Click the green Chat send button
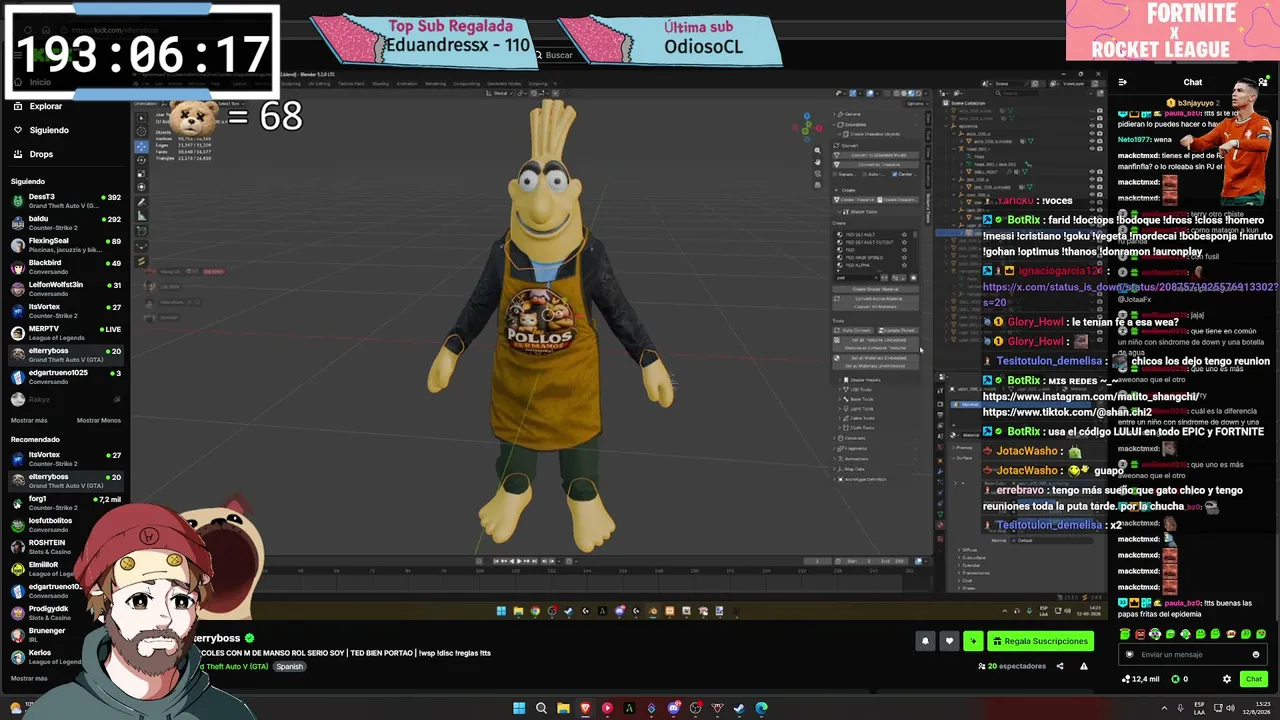Viewport: 1280px width, 720px height. pos(1253,679)
